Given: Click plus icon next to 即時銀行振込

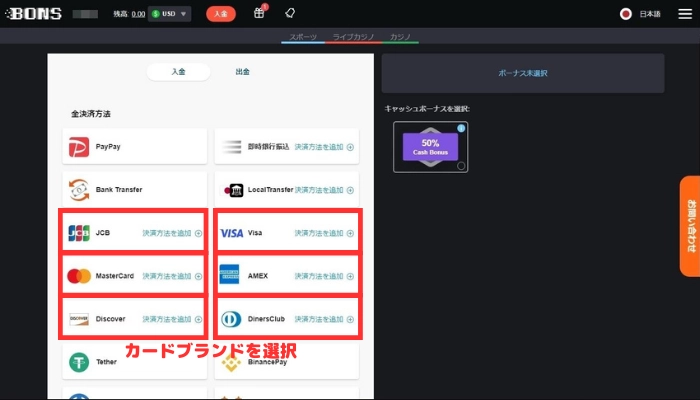Looking at the screenshot, I should (350, 147).
